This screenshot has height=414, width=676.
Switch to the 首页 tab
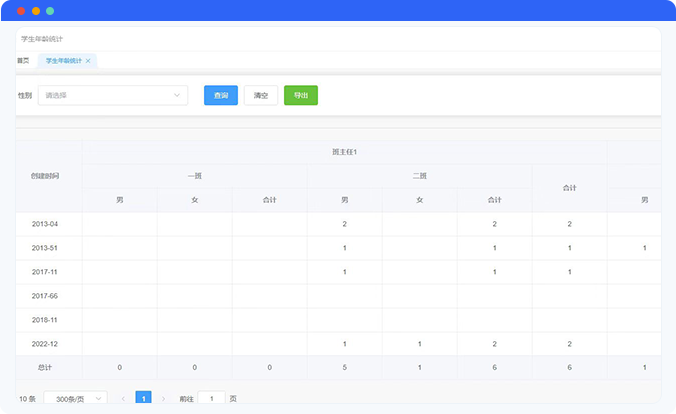pyautogui.click(x=23, y=61)
